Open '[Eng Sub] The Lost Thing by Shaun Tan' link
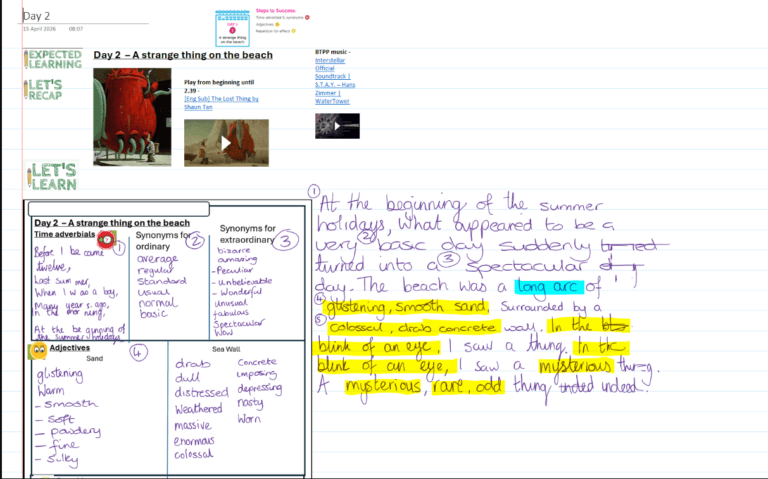Screen dimensions: 768x479 (221, 103)
